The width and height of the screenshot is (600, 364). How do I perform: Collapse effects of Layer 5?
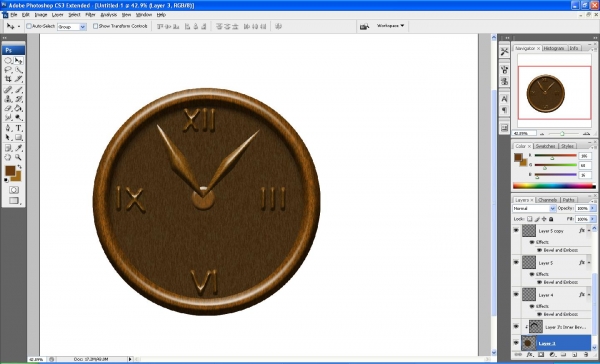(x=589, y=263)
